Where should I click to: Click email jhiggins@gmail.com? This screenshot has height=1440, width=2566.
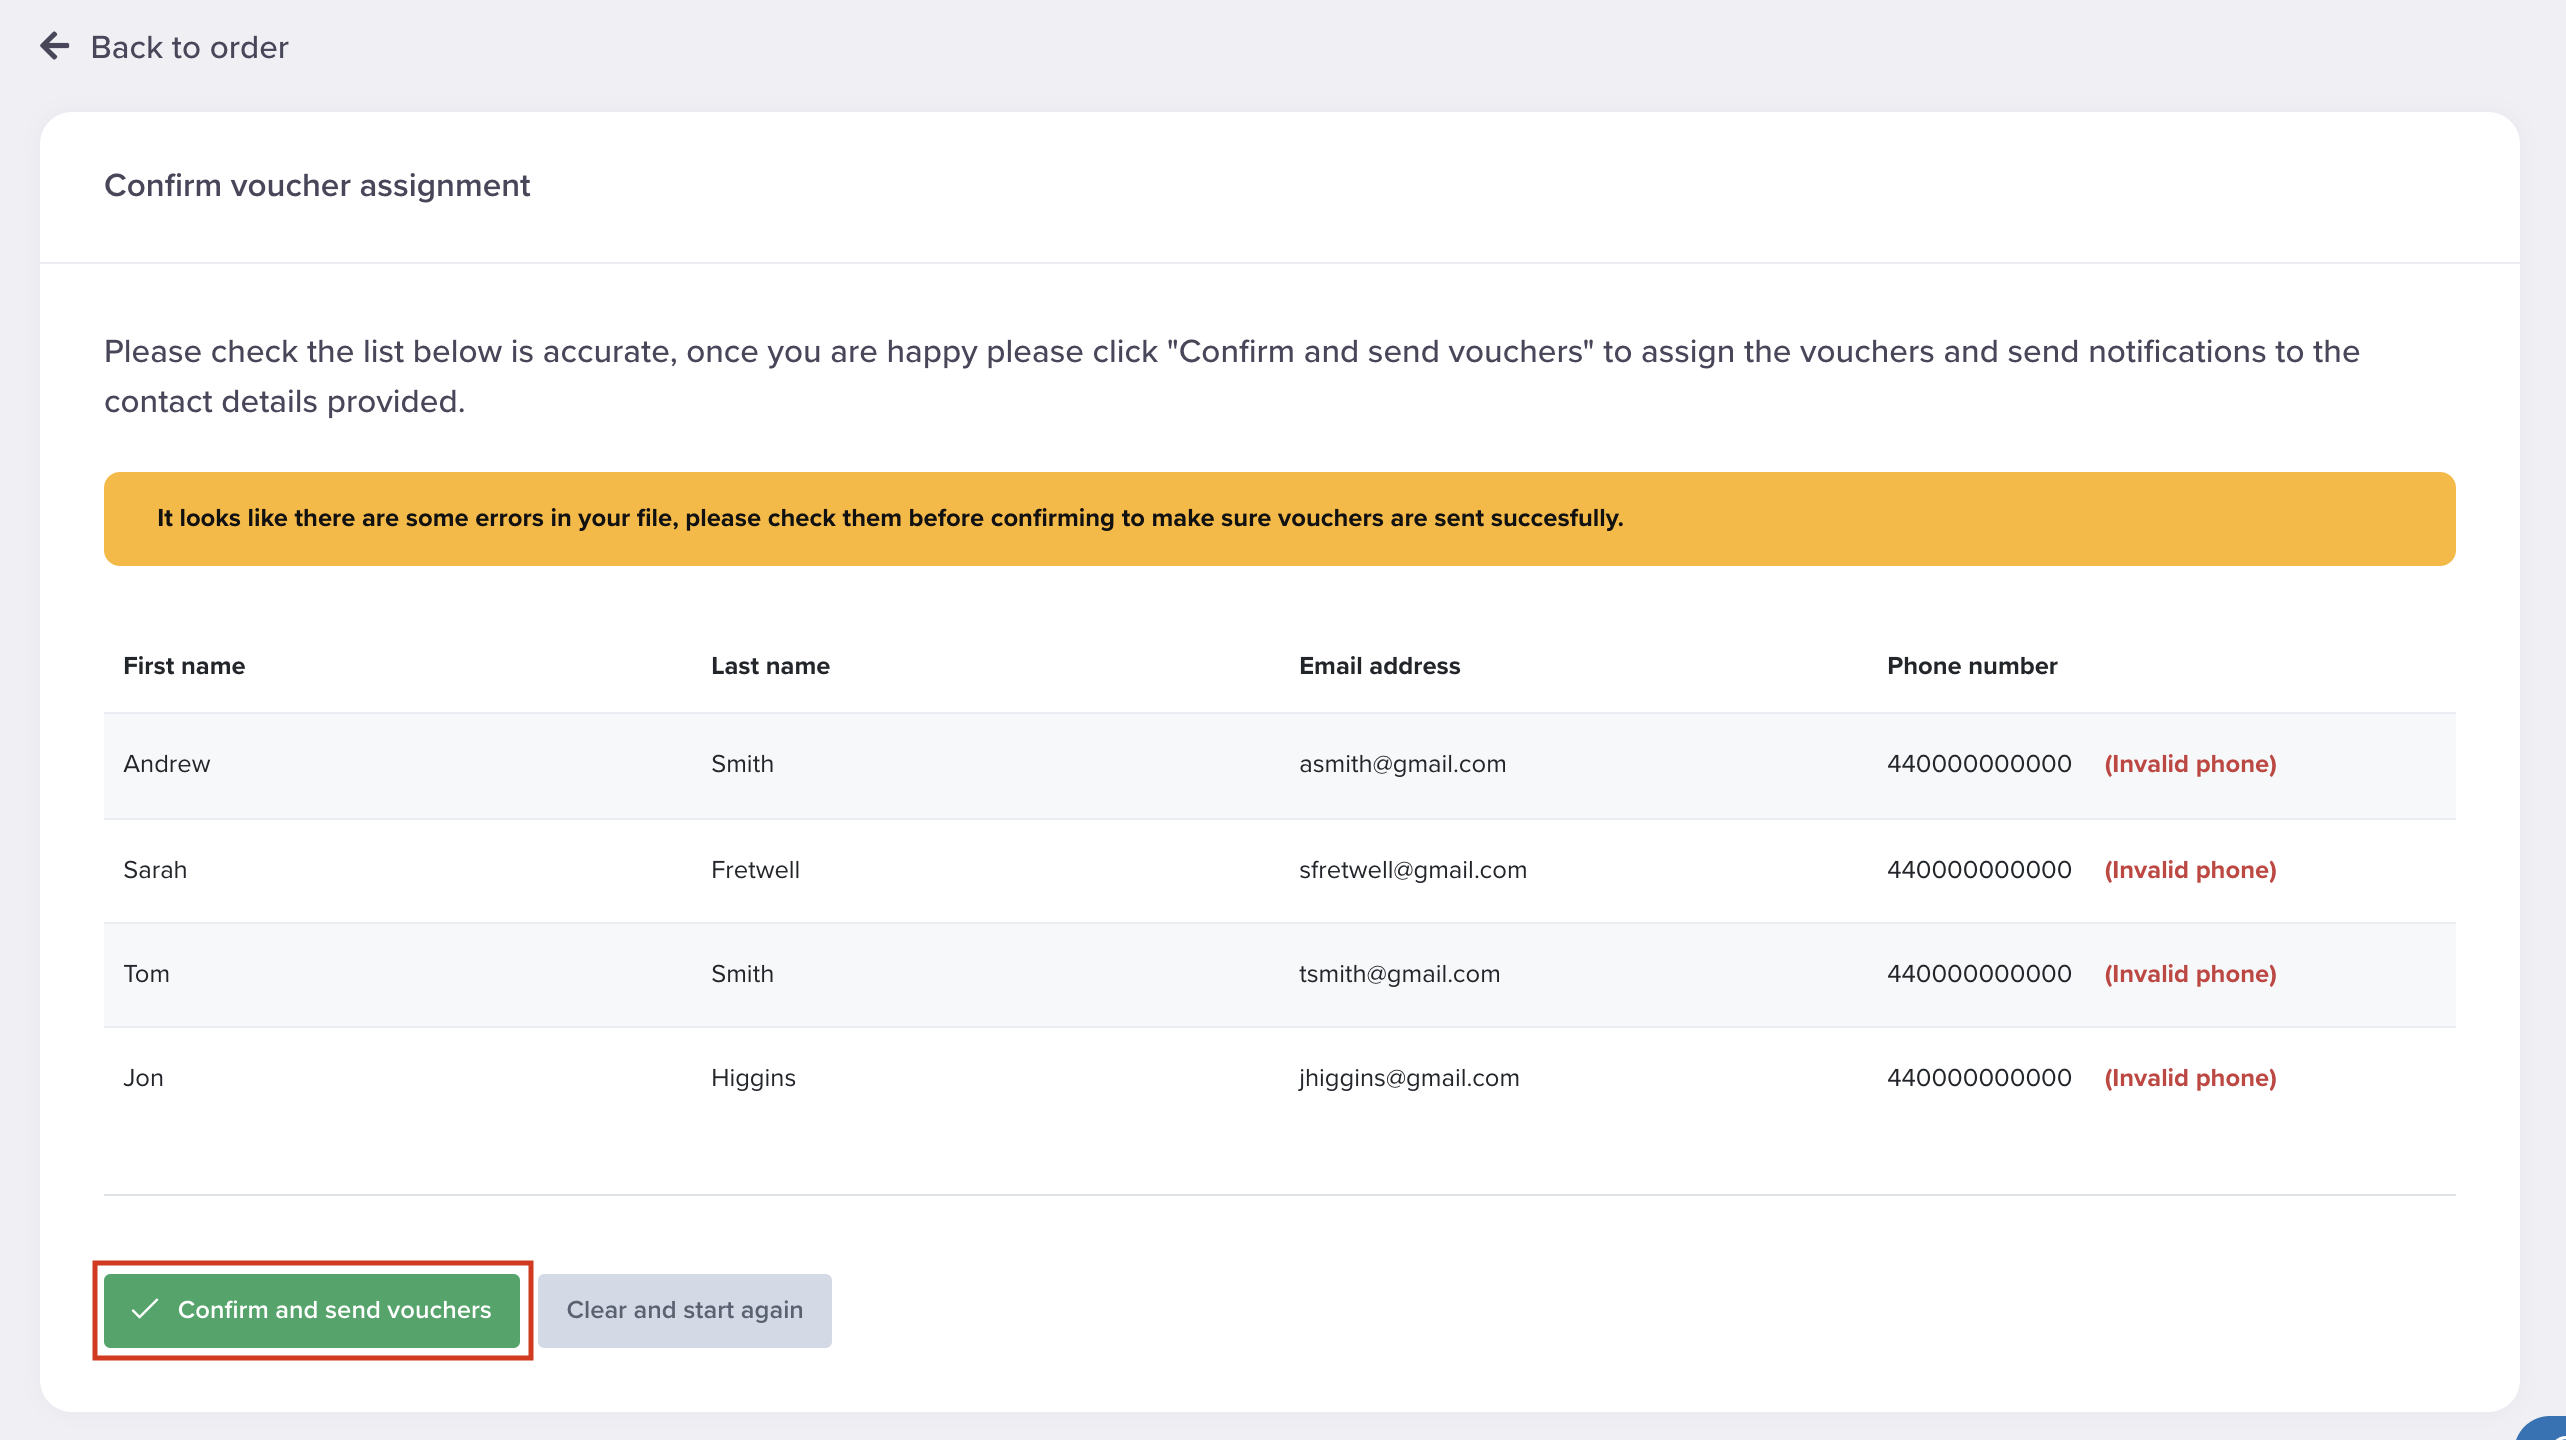click(x=1409, y=1078)
